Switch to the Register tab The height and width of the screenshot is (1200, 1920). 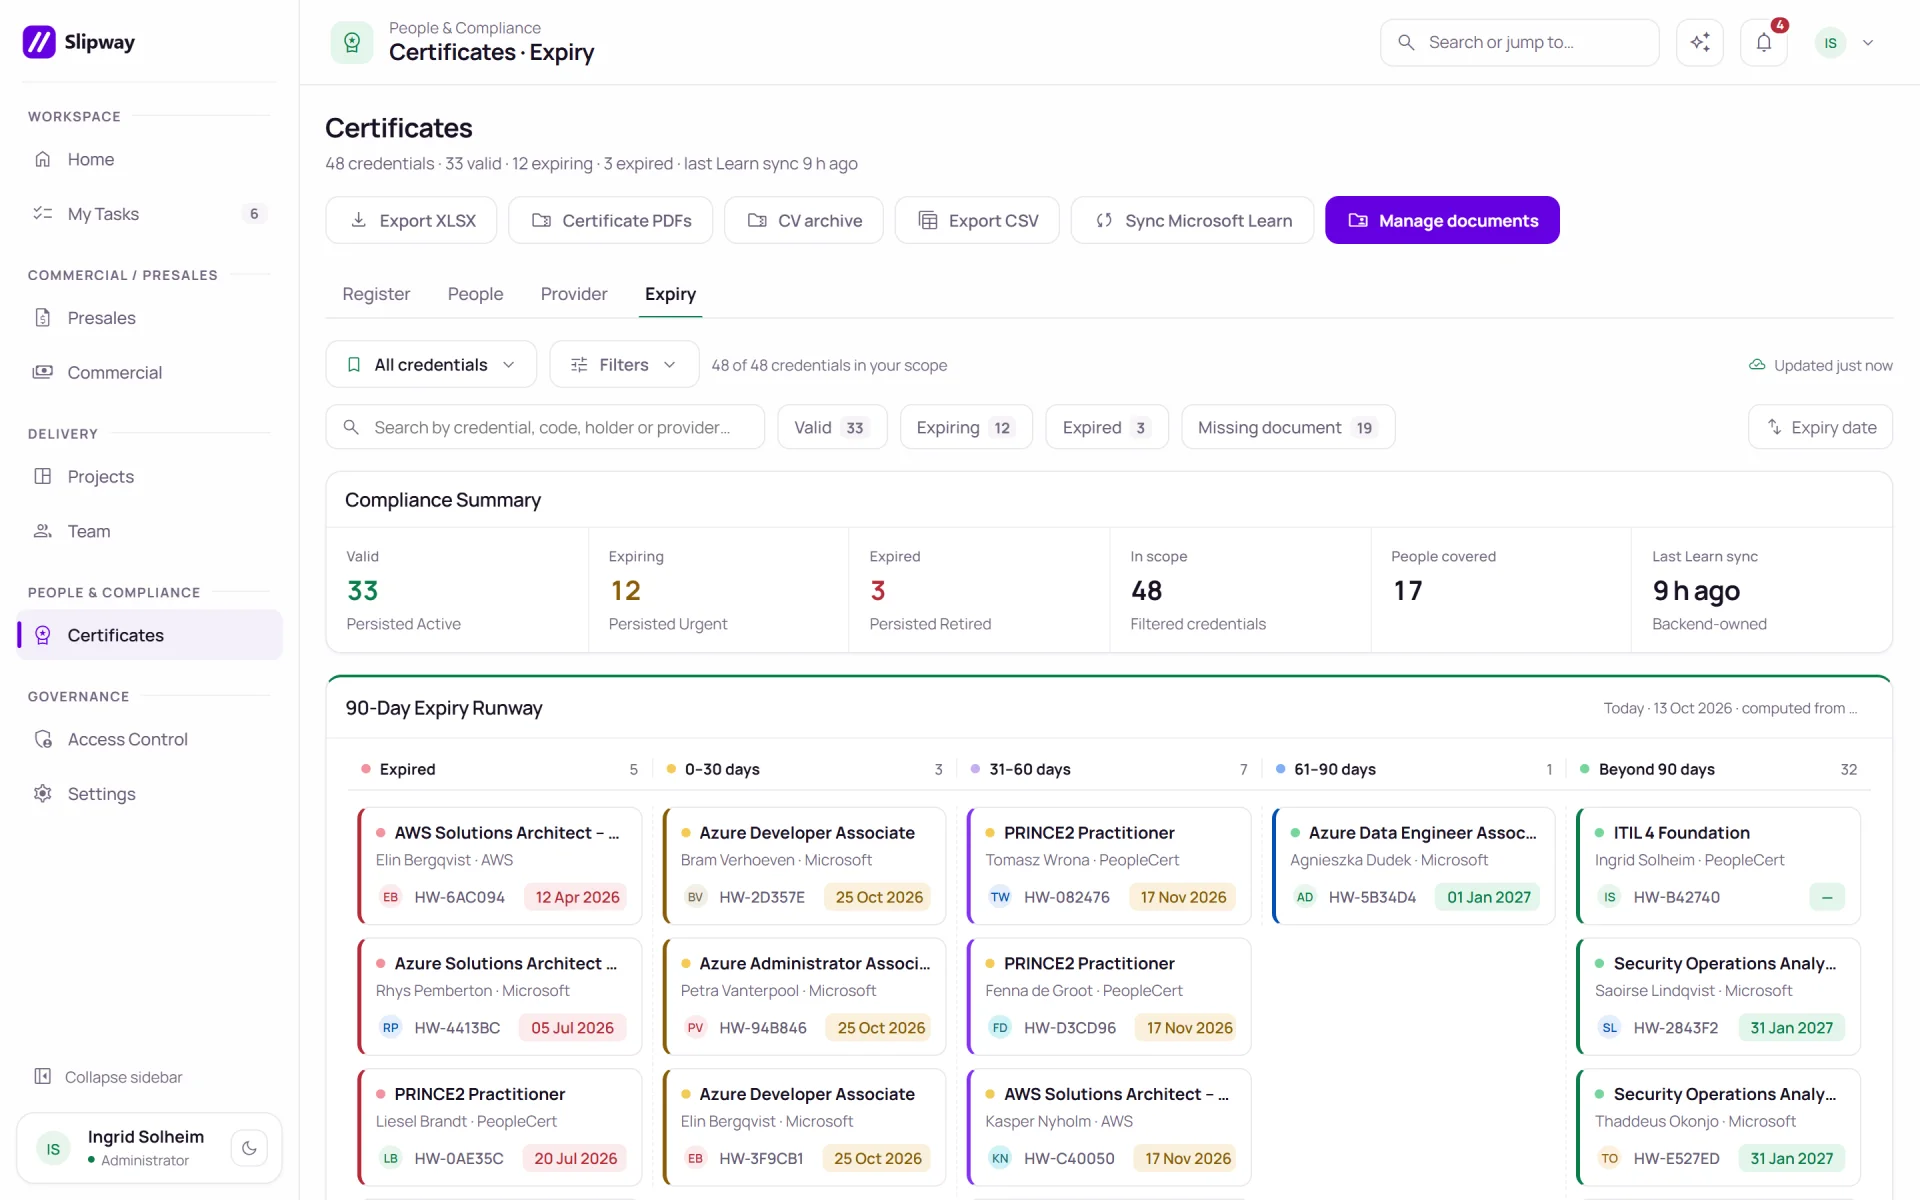tap(376, 294)
